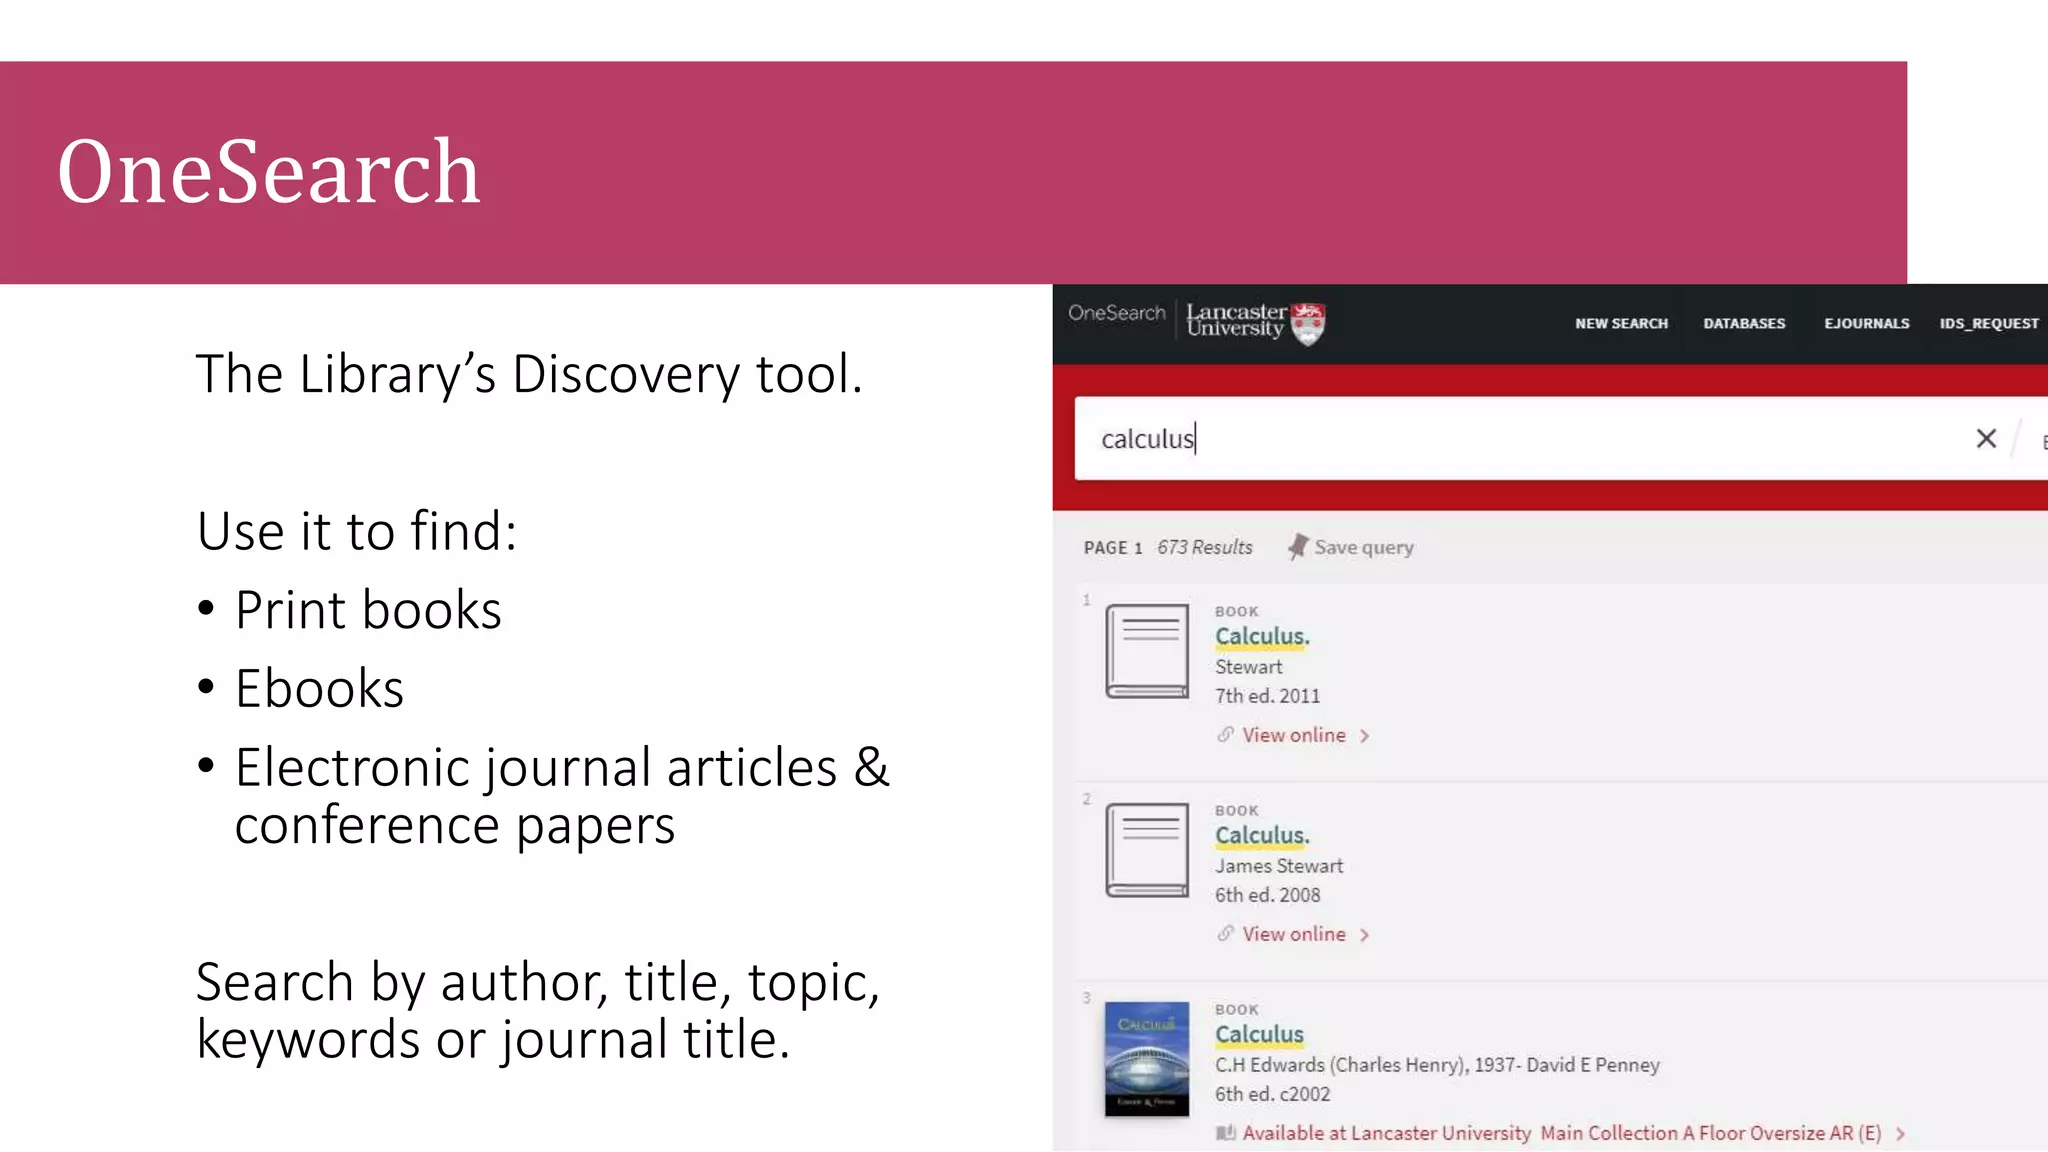Click the Save query pin icon
Image resolution: width=2048 pixels, height=1152 pixels.
point(1297,547)
